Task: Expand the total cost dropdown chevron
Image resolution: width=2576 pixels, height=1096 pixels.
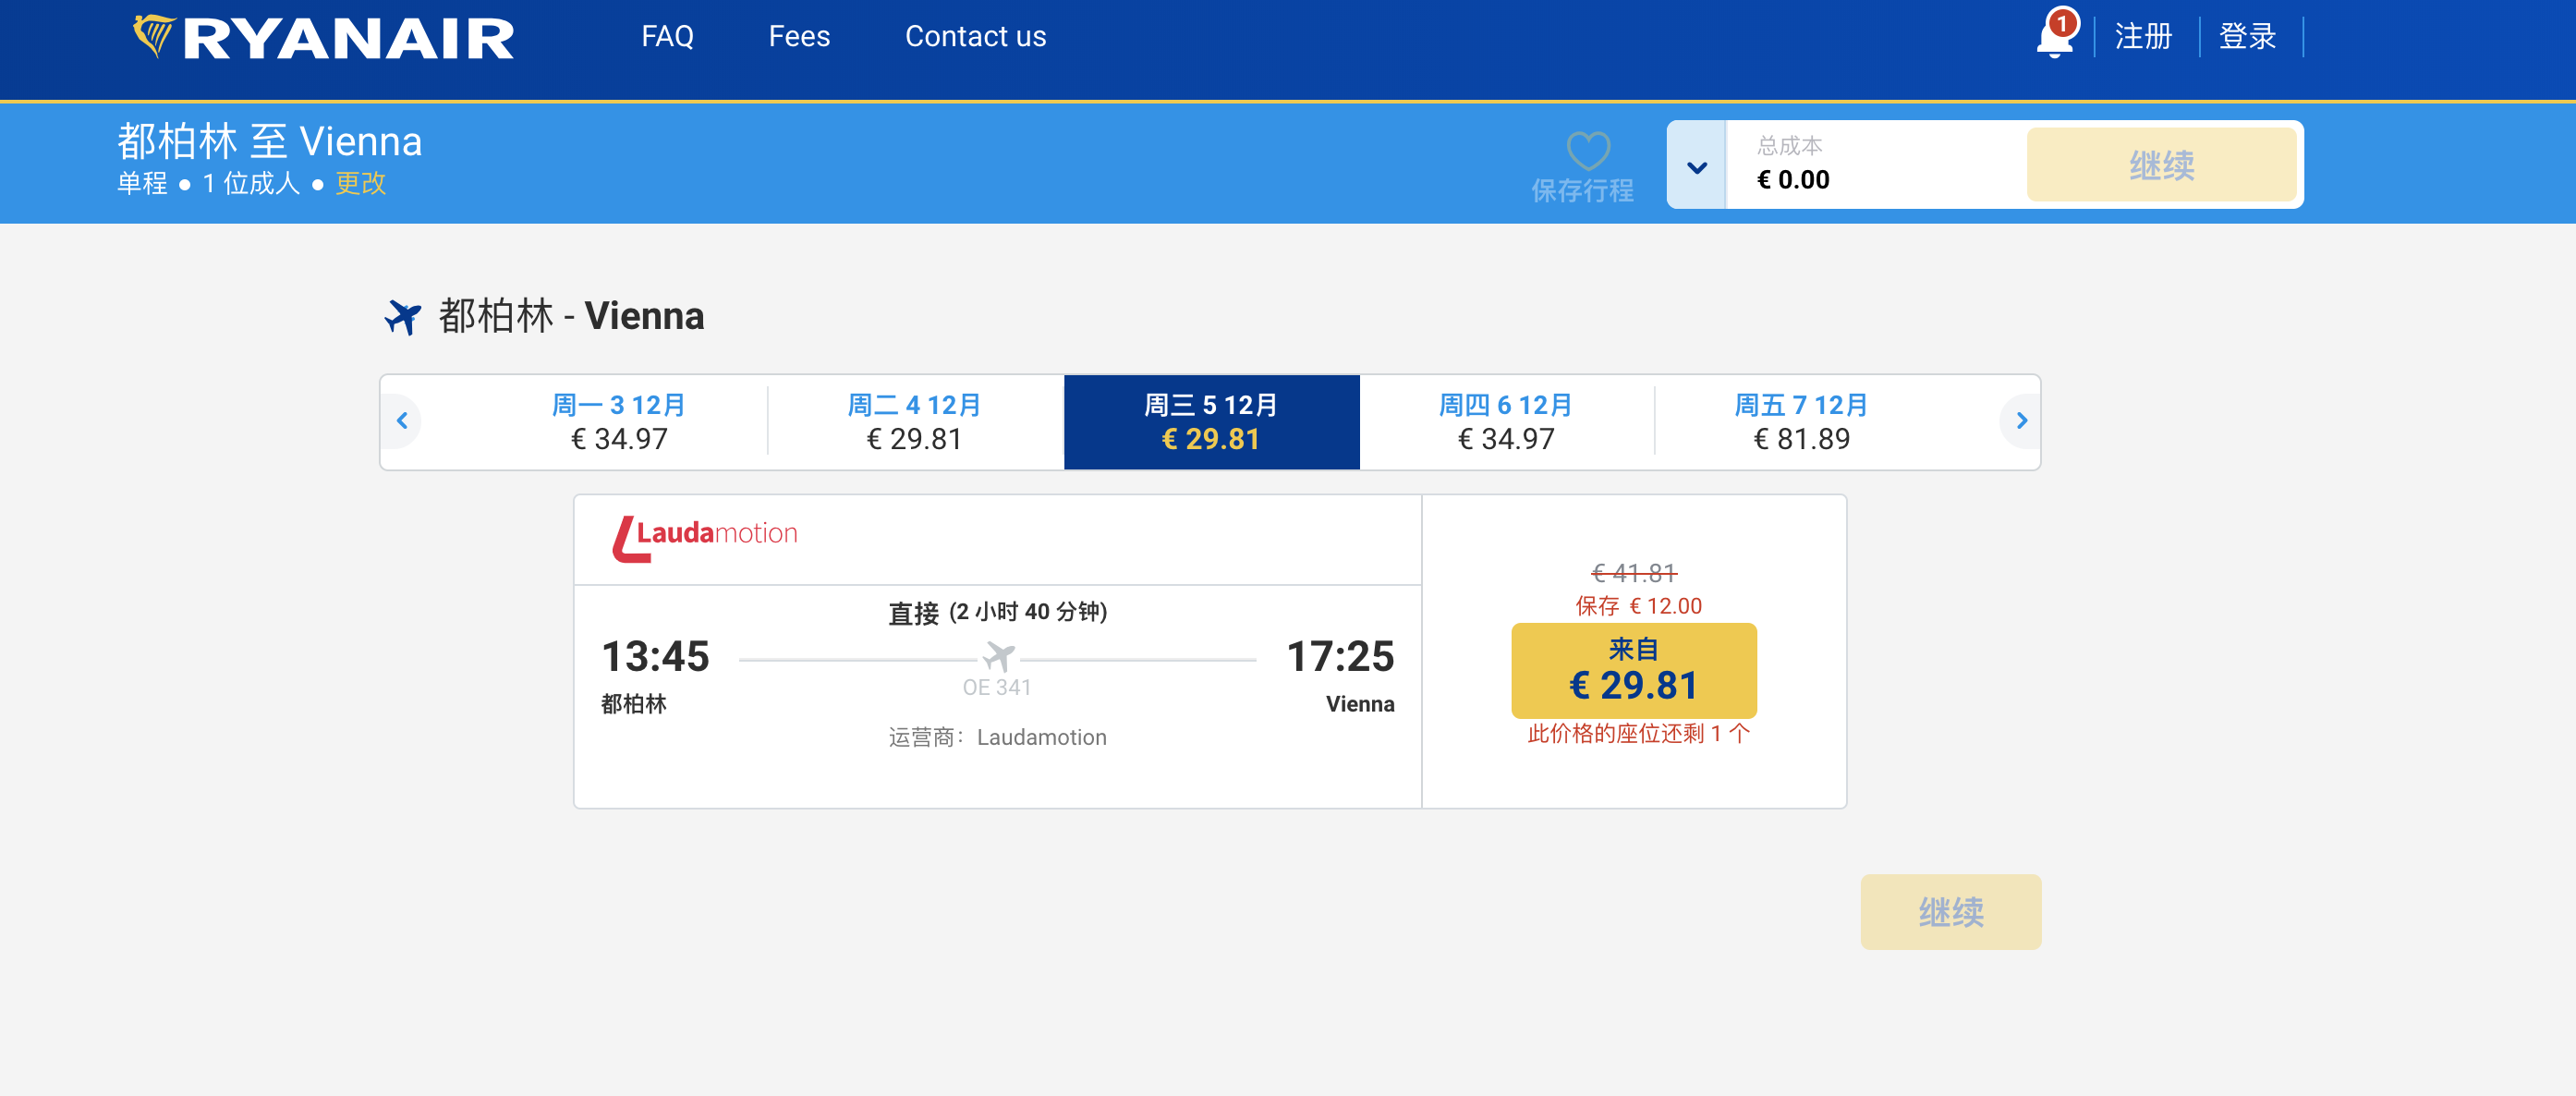Action: coord(1697,166)
